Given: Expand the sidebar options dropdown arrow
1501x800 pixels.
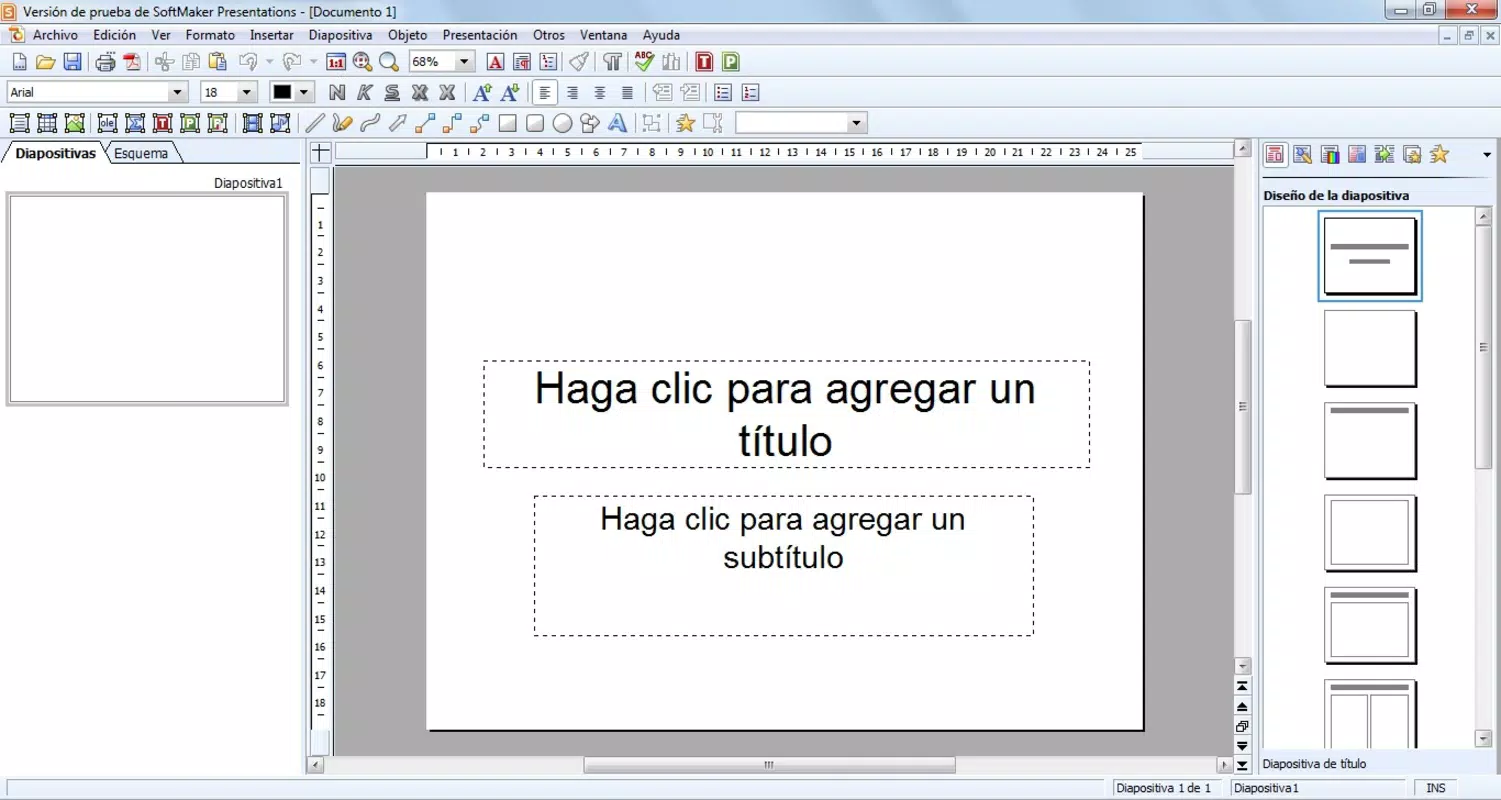Looking at the screenshot, I should click(x=1487, y=155).
